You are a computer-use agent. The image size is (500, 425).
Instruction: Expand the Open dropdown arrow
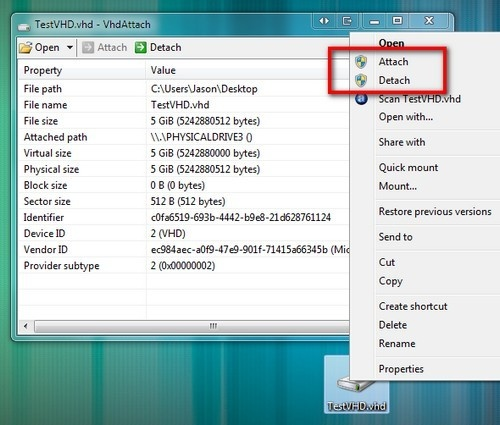[70, 47]
